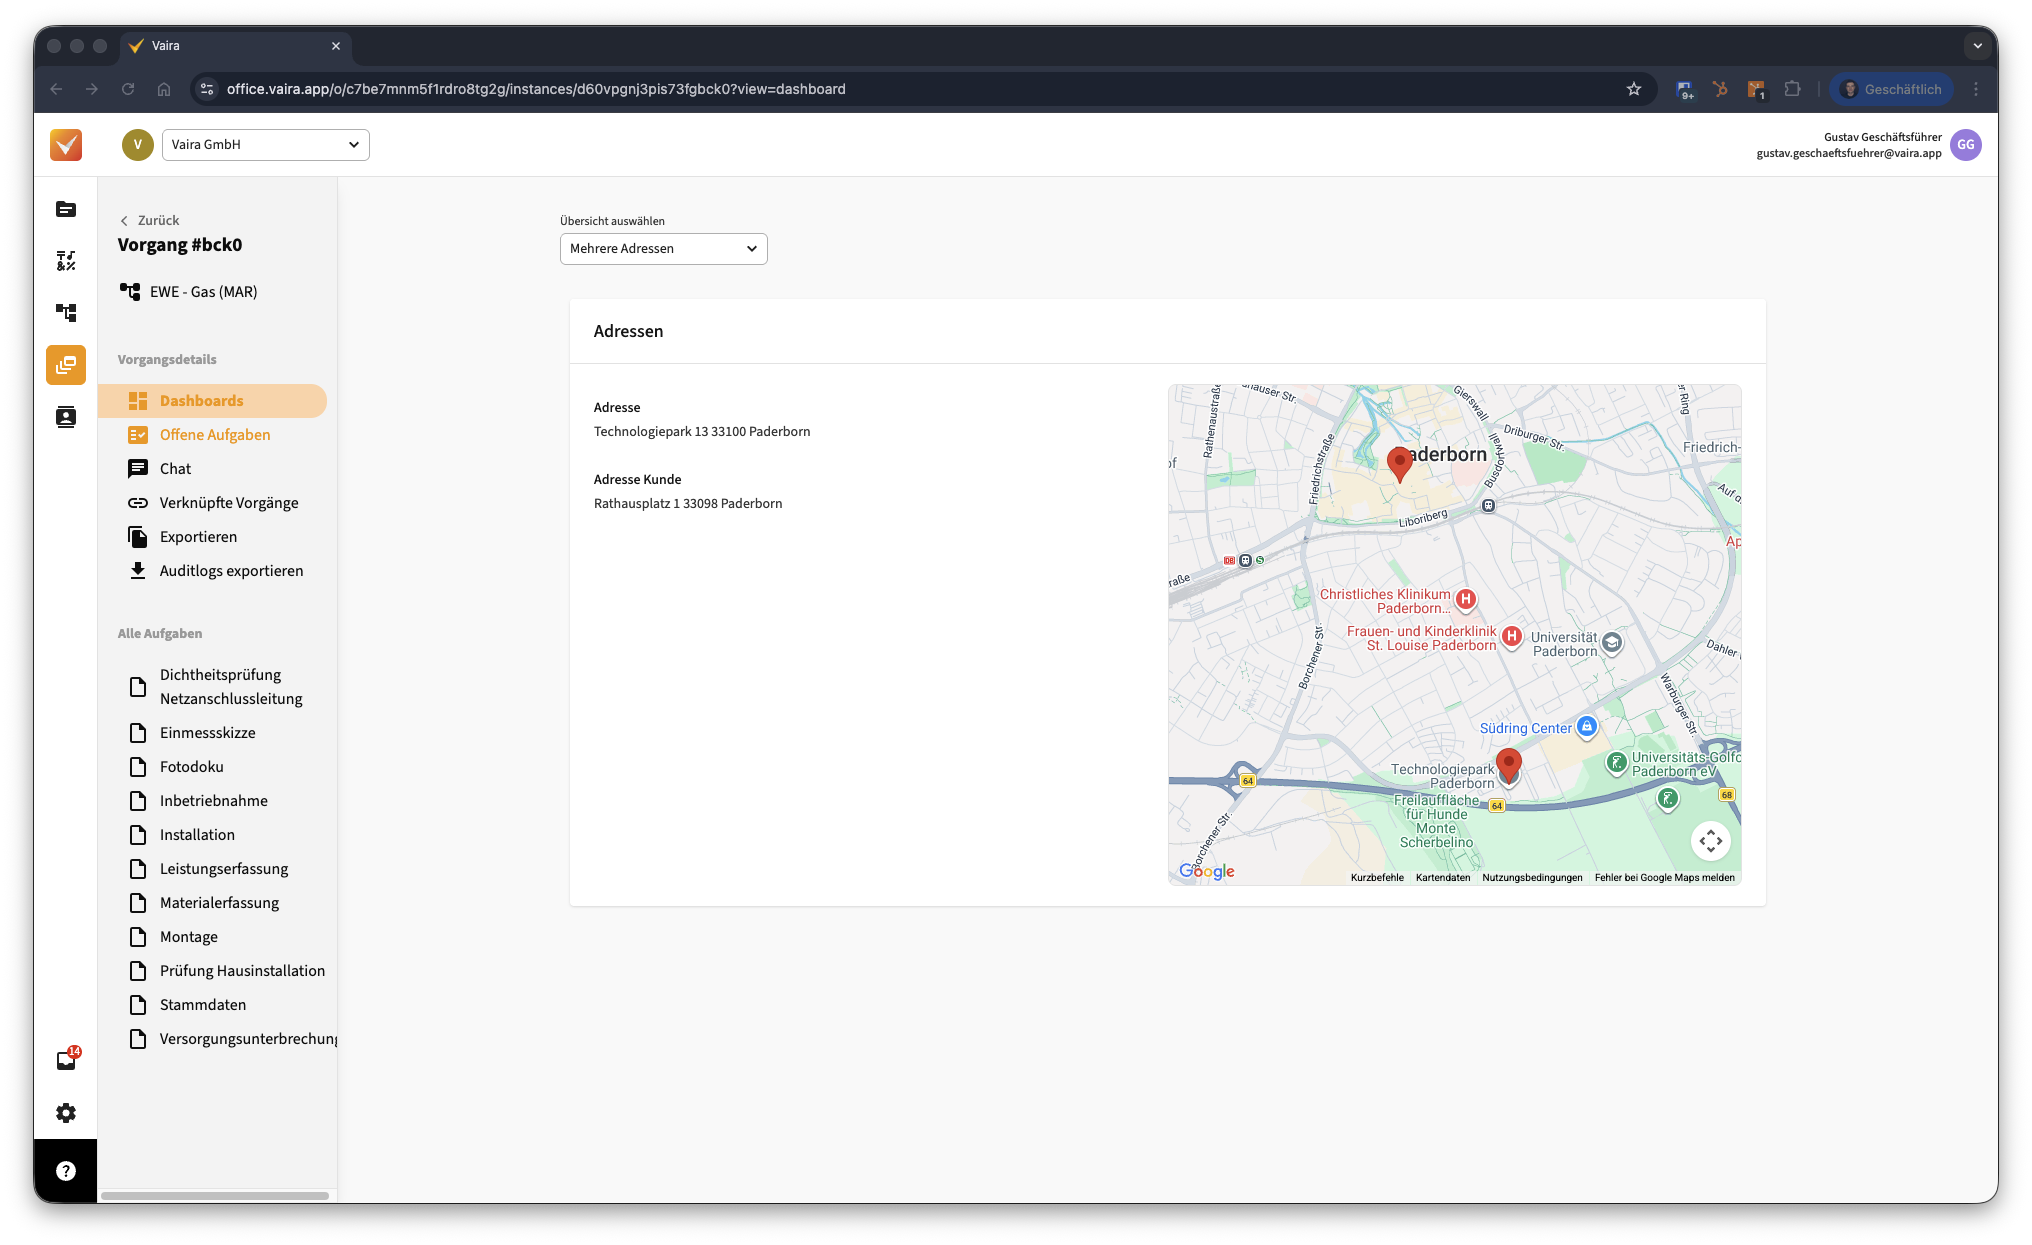2032x1245 pixels.
Task: Open the Chat menu item
Action: tap(175, 469)
